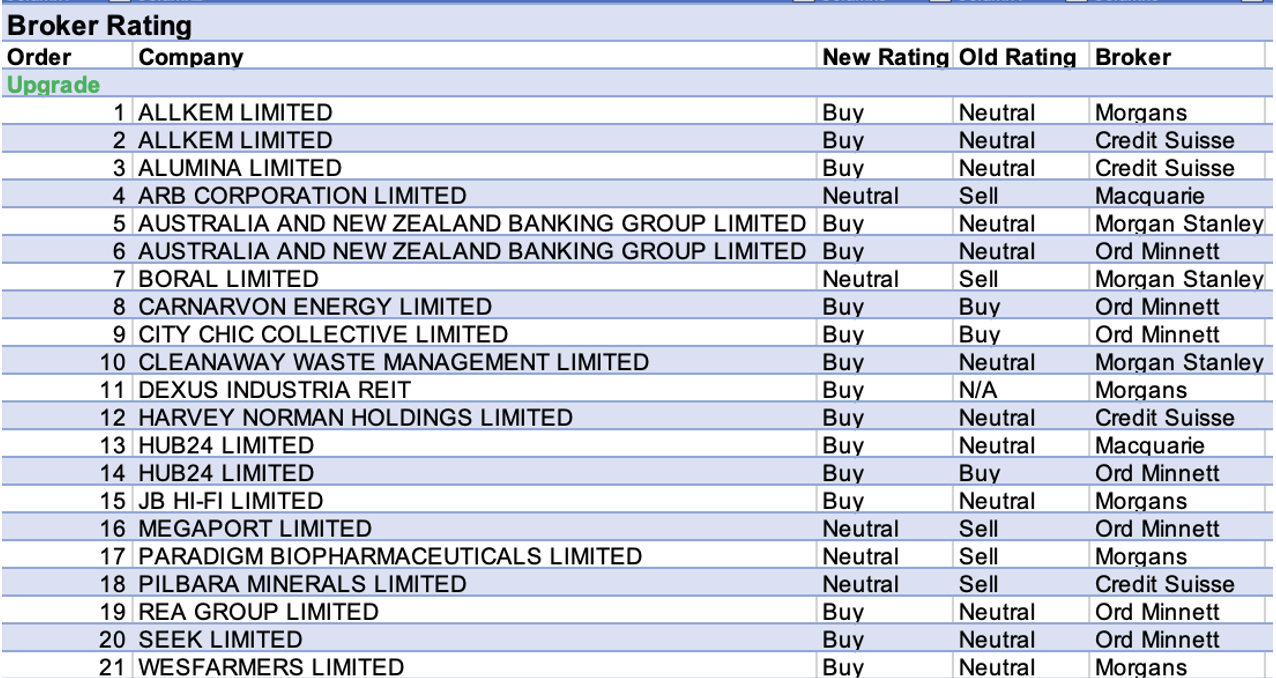Screen dimensions: 1276x678
Task: Select PARADIGM BIOPHARMACEUTICALS LIMITED cell
Action: coord(390,556)
